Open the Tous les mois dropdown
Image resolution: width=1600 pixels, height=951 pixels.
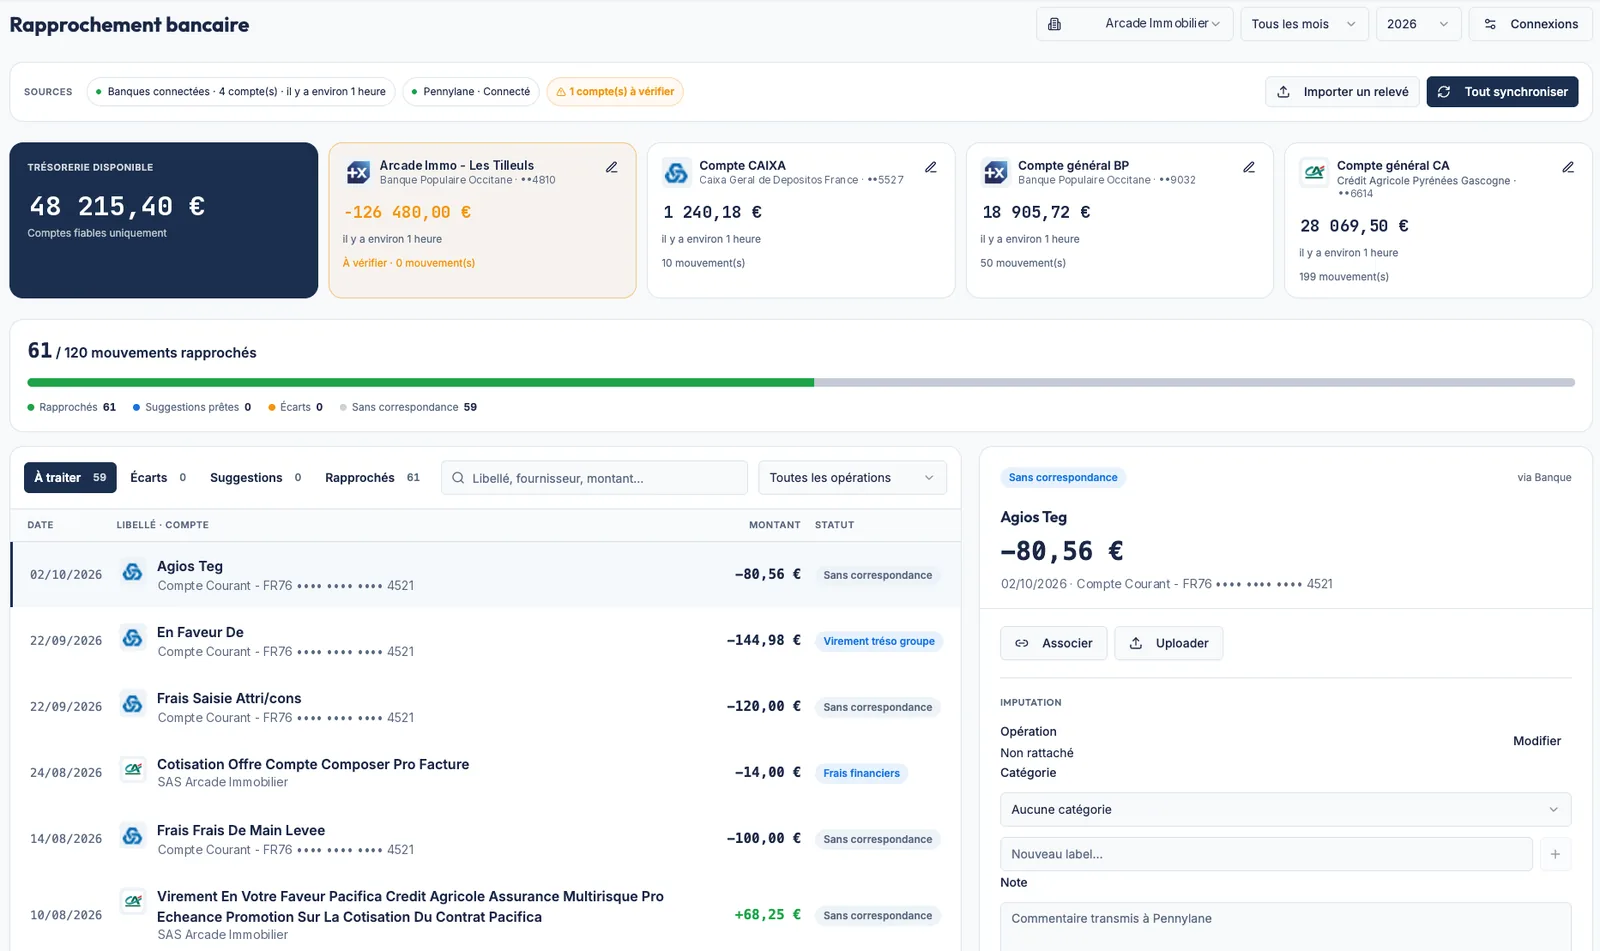coord(1304,24)
